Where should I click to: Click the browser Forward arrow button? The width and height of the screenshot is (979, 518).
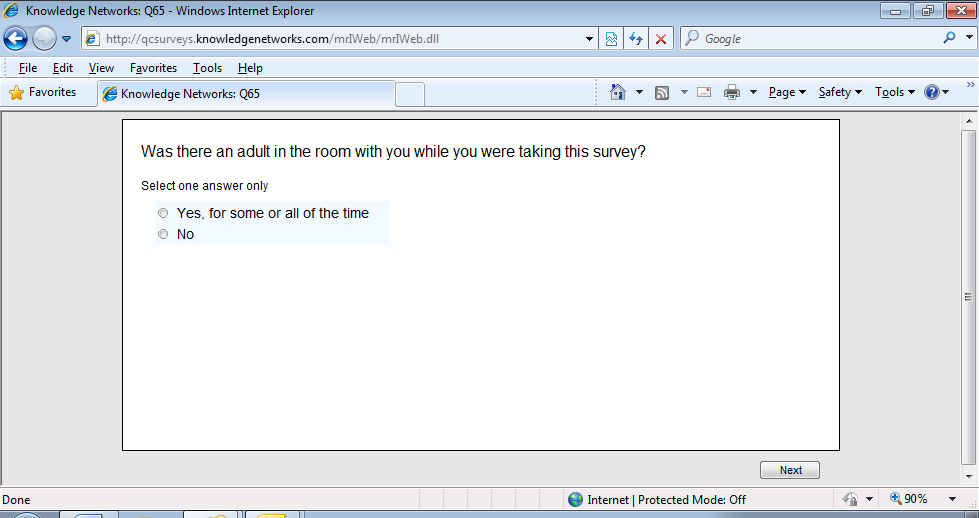[x=44, y=39]
